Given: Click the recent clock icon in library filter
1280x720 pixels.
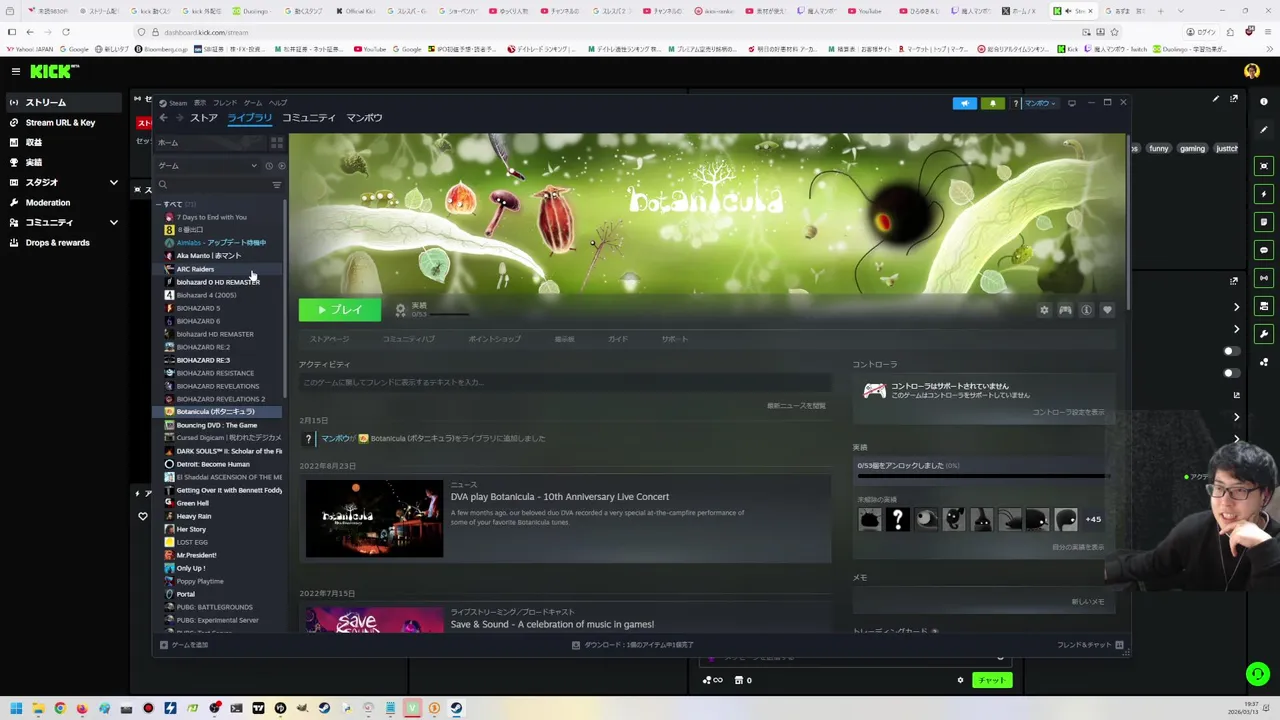Looking at the screenshot, I should coord(269,166).
